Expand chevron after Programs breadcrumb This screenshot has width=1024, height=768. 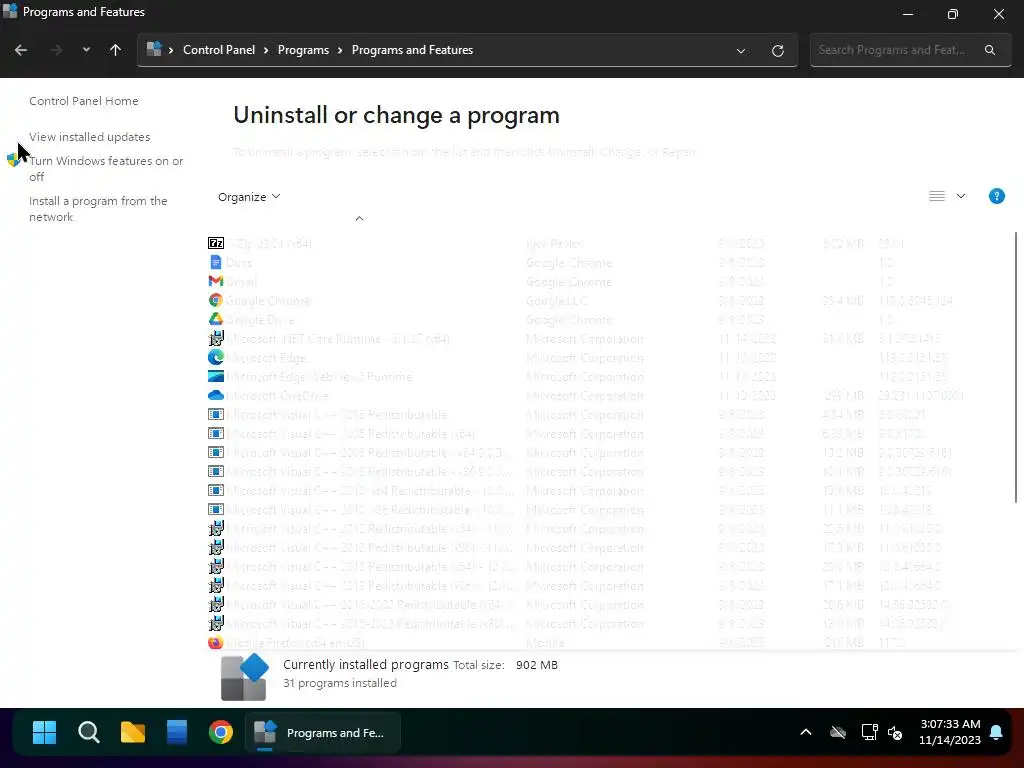pyautogui.click(x=340, y=50)
